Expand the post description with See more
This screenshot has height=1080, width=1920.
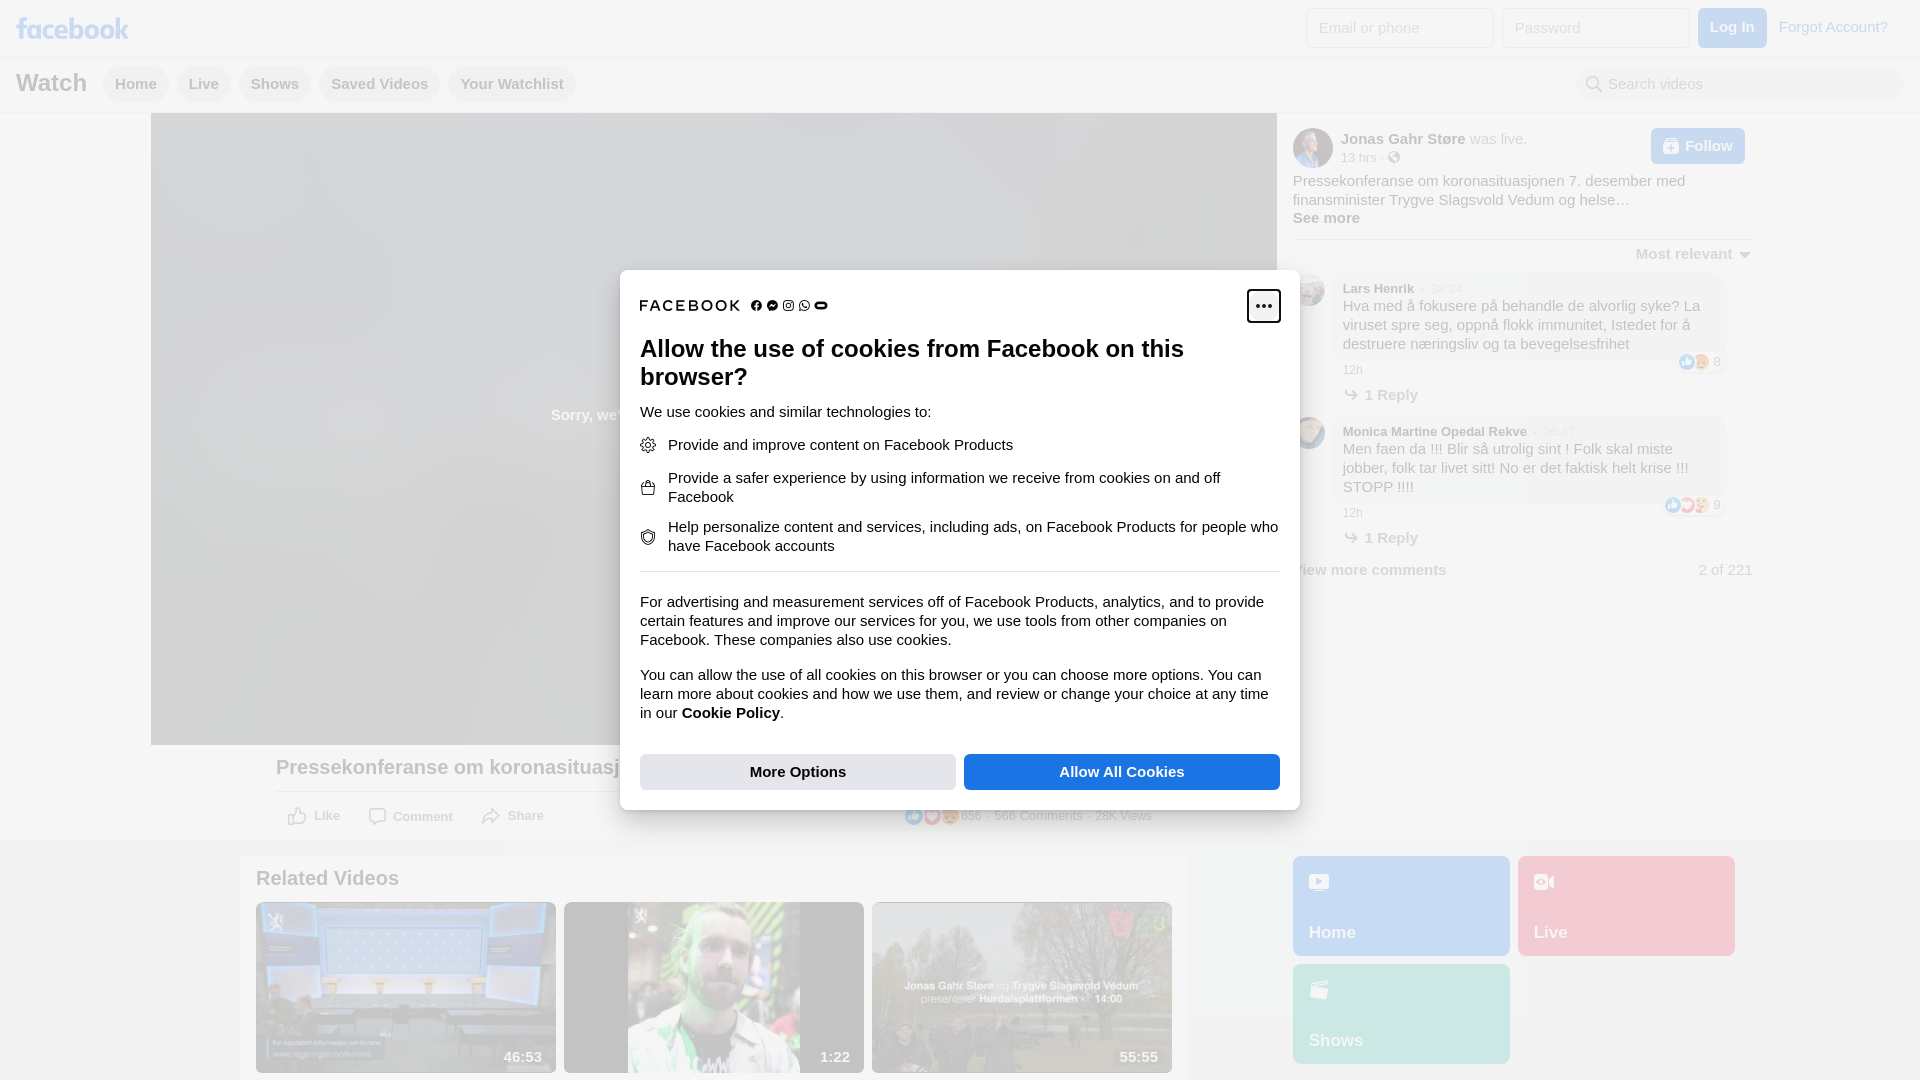1325,218
